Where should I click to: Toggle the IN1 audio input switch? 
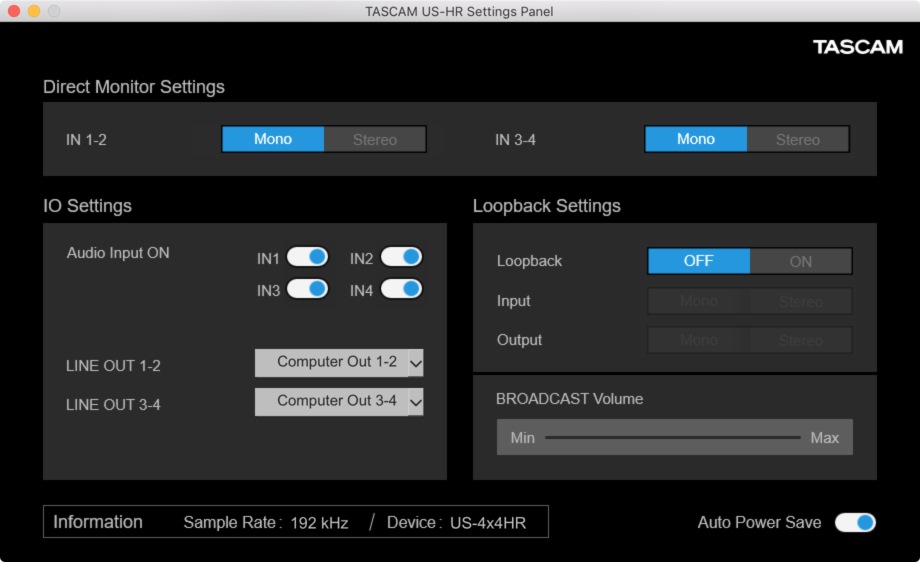tap(307, 257)
